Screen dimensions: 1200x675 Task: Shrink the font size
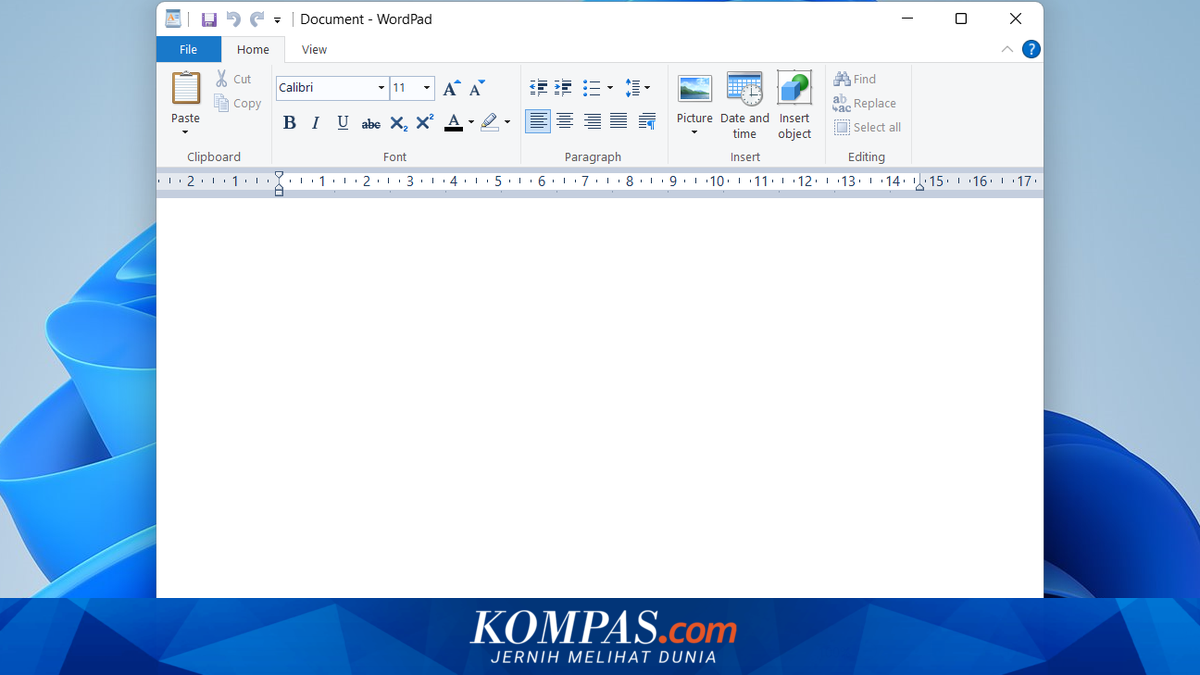[x=477, y=88]
